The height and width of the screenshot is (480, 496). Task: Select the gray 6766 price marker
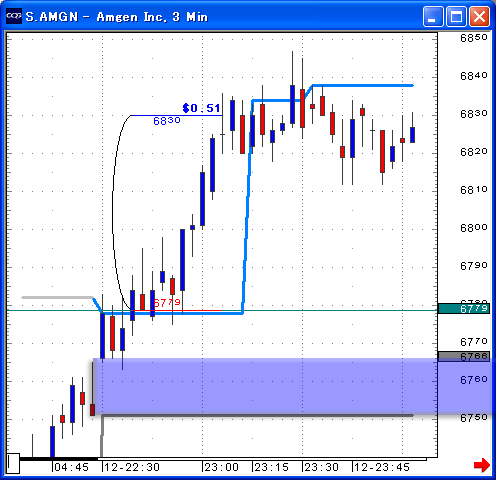464,356
